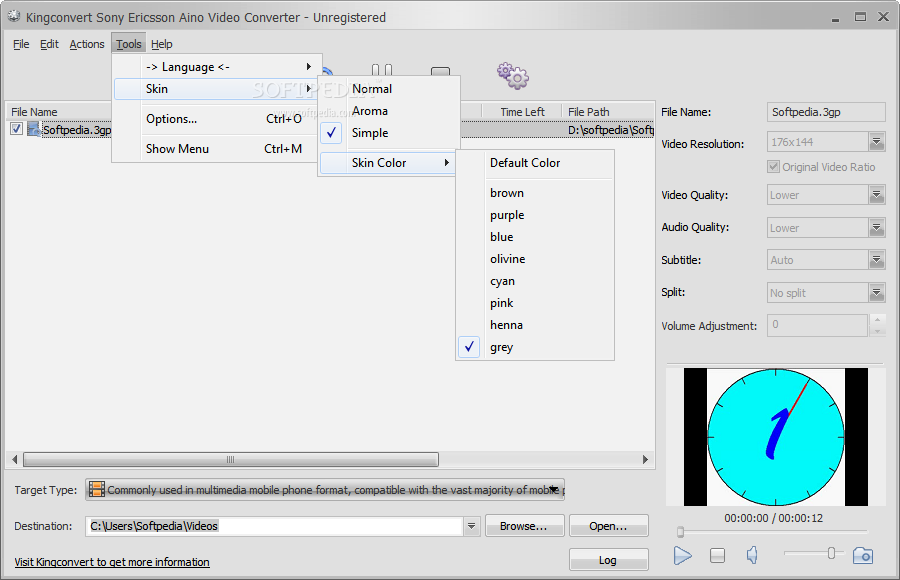
Task: Click the Volume Adjustment value field
Action: (x=817, y=325)
